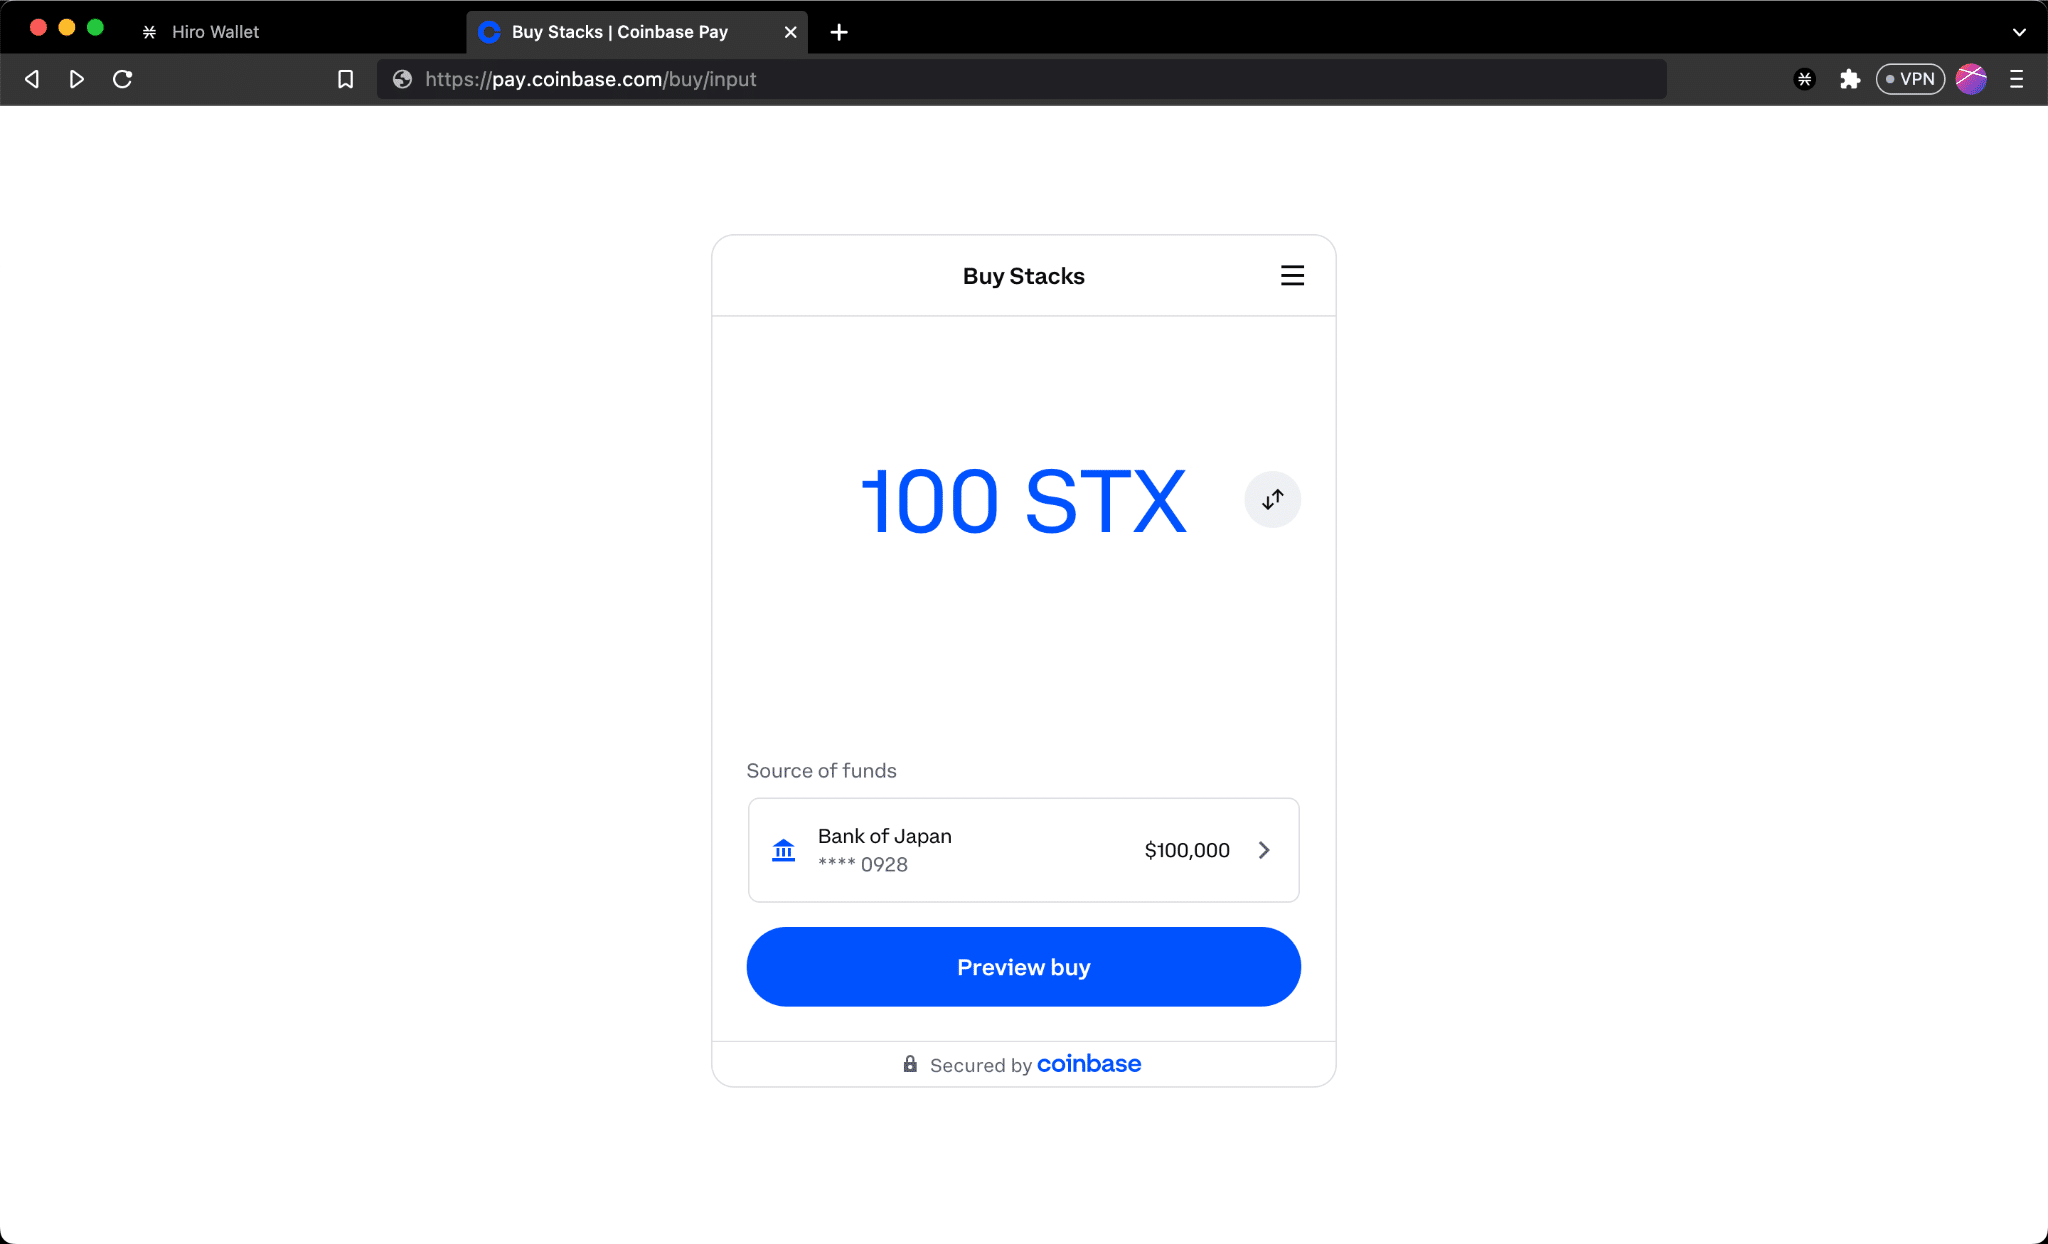Click the Stacks extension icon in the toolbar
The width and height of the screenshot is (2048, 1244).
[x=1805, y=79]
